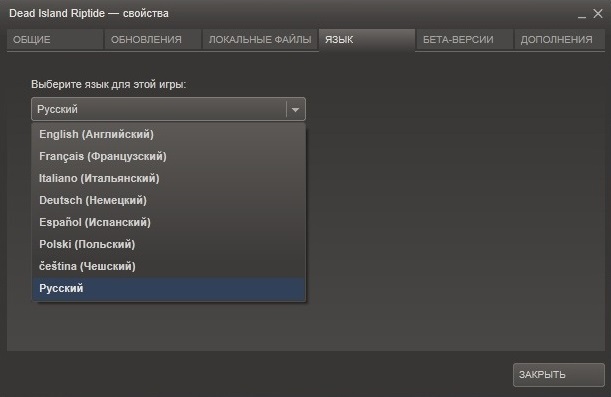Select Italiano (Итальянский) in dropdown
Viewport: 611px width, 397px height.
169,178
